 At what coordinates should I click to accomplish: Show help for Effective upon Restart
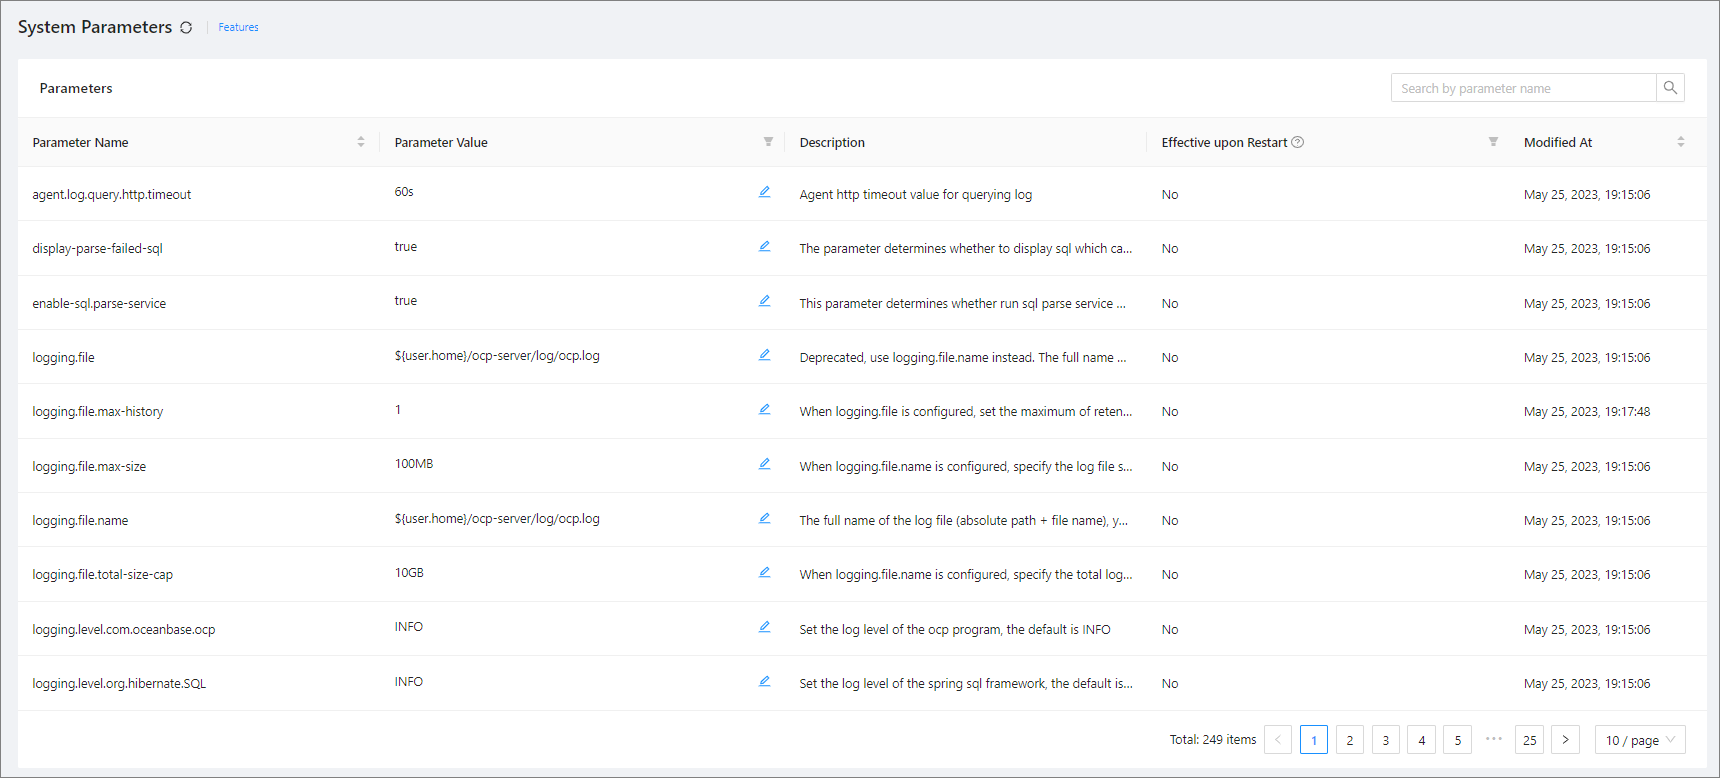[1298, 142]
